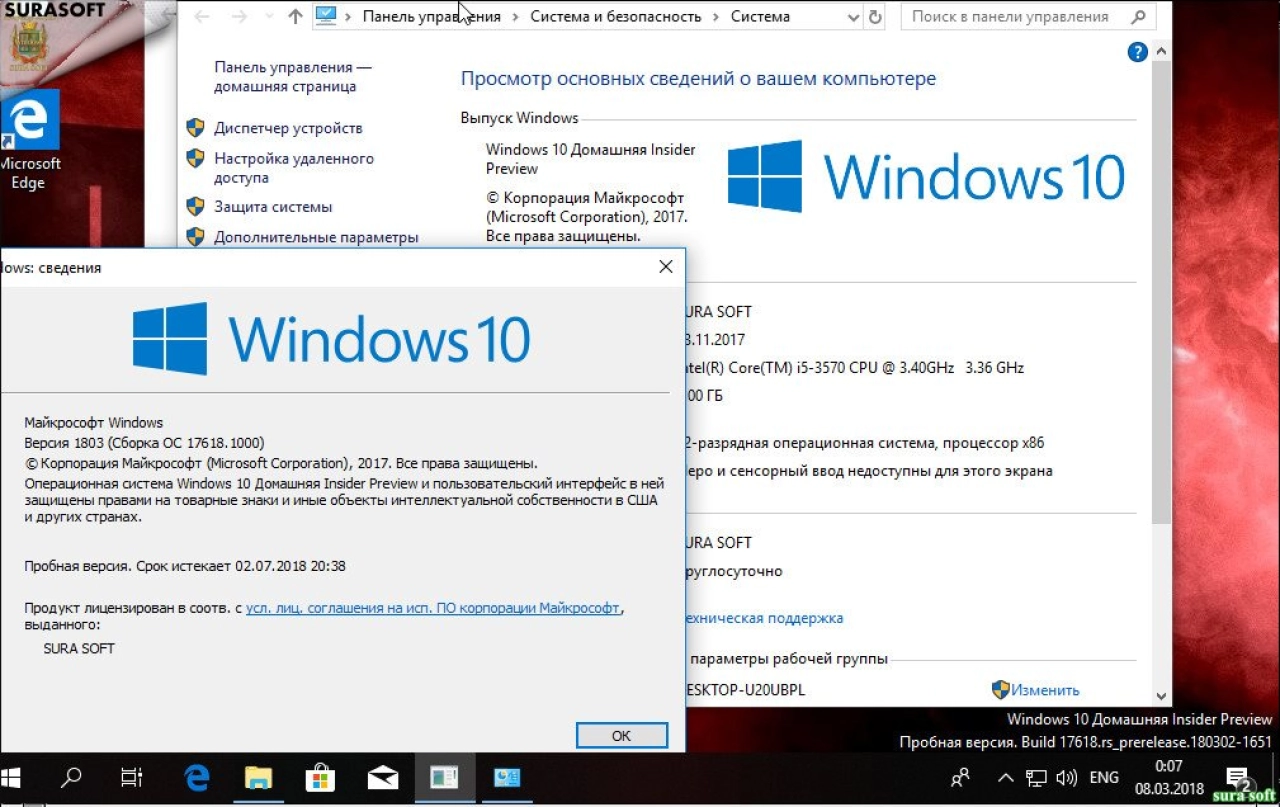1280x807 pixels.
Task: Close the Windows about dialog
Action: pyautogui.click(x=666, y=266)
